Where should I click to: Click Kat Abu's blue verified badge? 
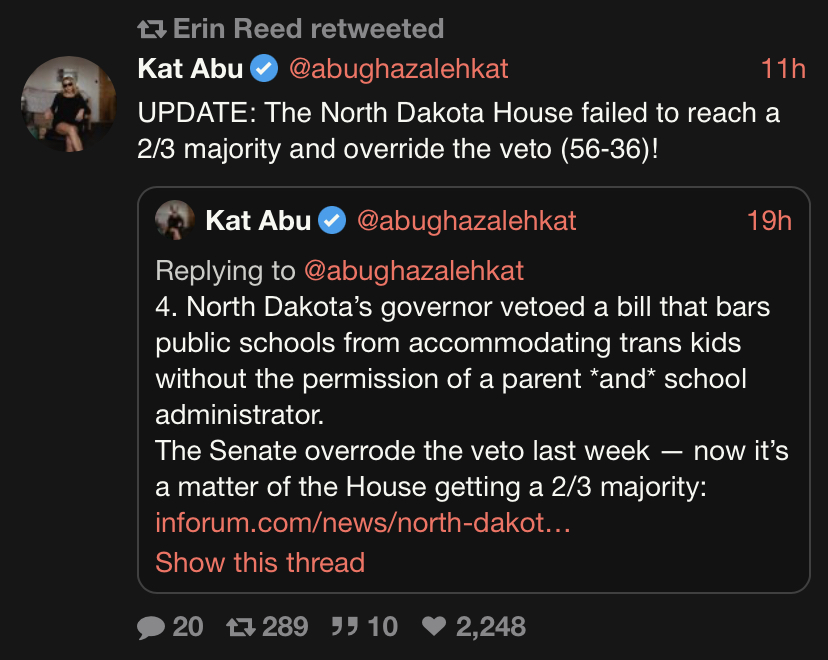pyautogui.click(x=263, y=69)
